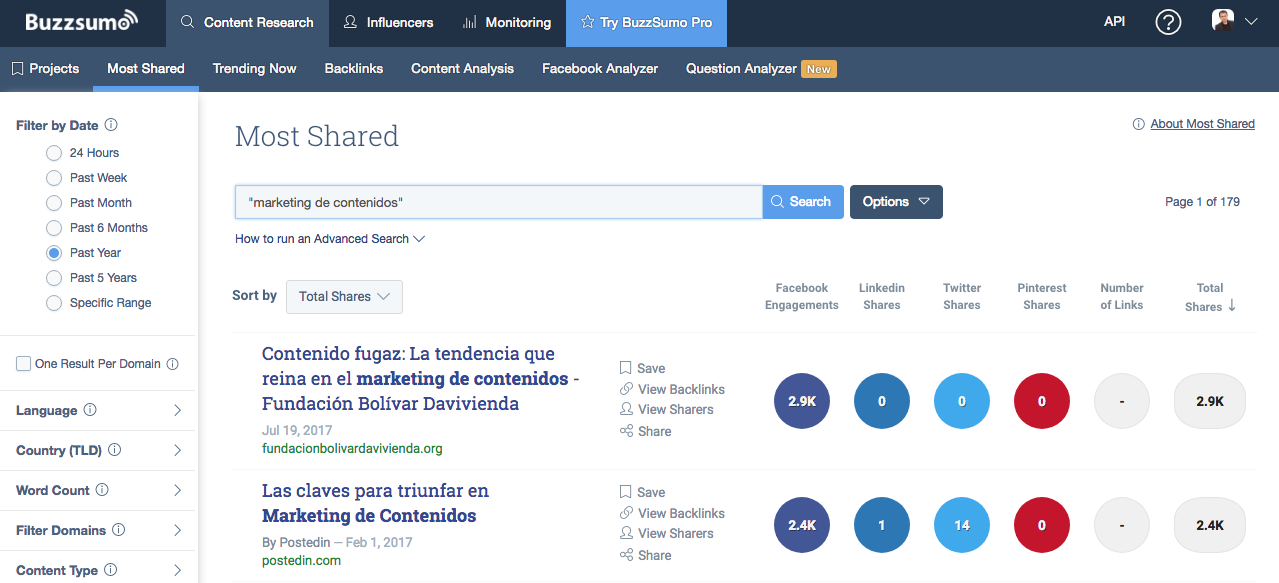Screen dimensions: 1279x583
Task: Enable One Result Per Domain checkbox
Action: pos(23,364)
